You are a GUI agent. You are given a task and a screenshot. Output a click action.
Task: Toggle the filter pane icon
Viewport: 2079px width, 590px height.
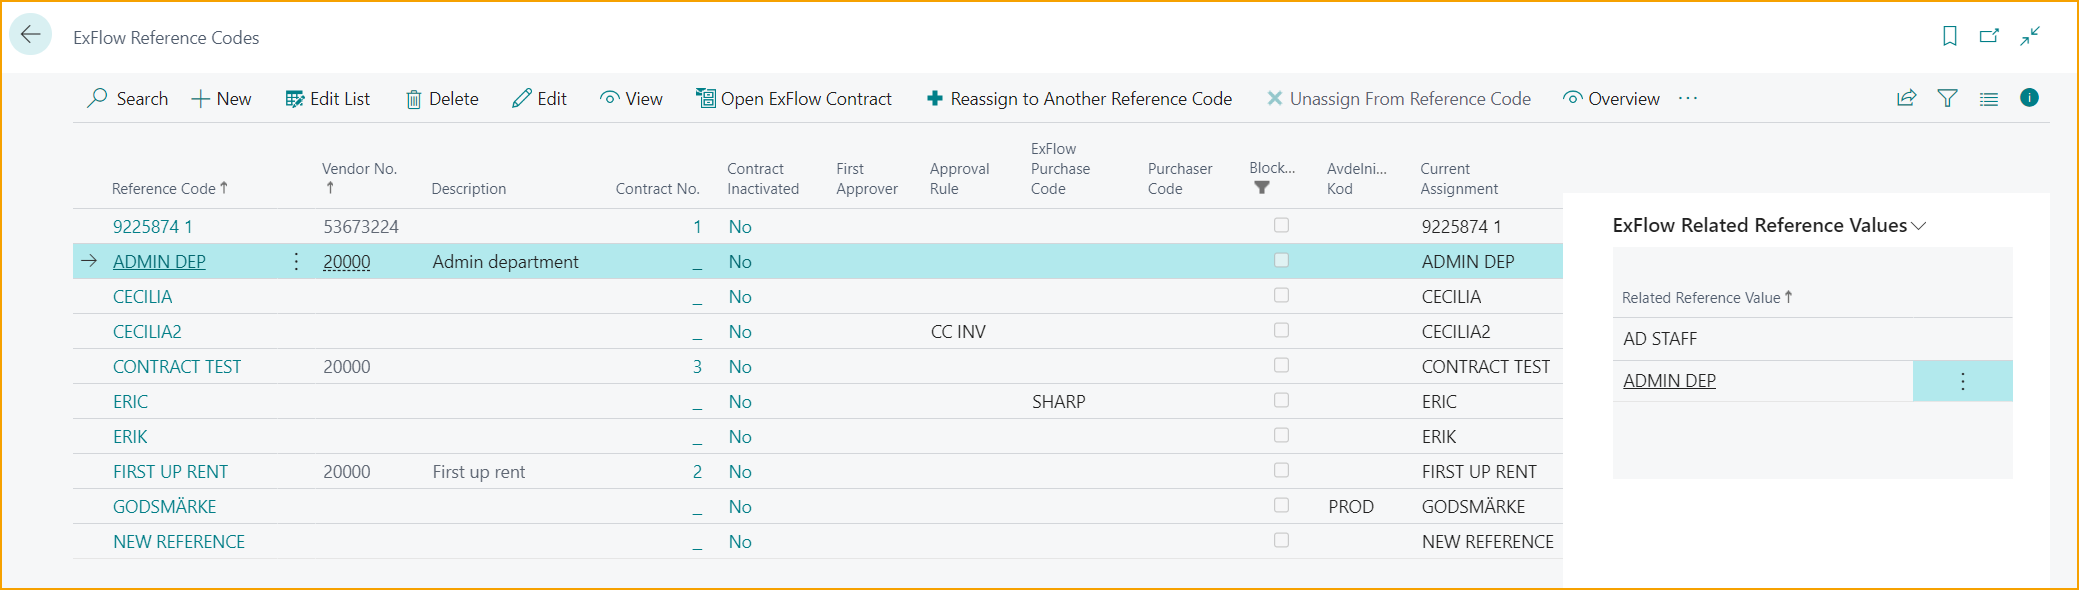1947,98
